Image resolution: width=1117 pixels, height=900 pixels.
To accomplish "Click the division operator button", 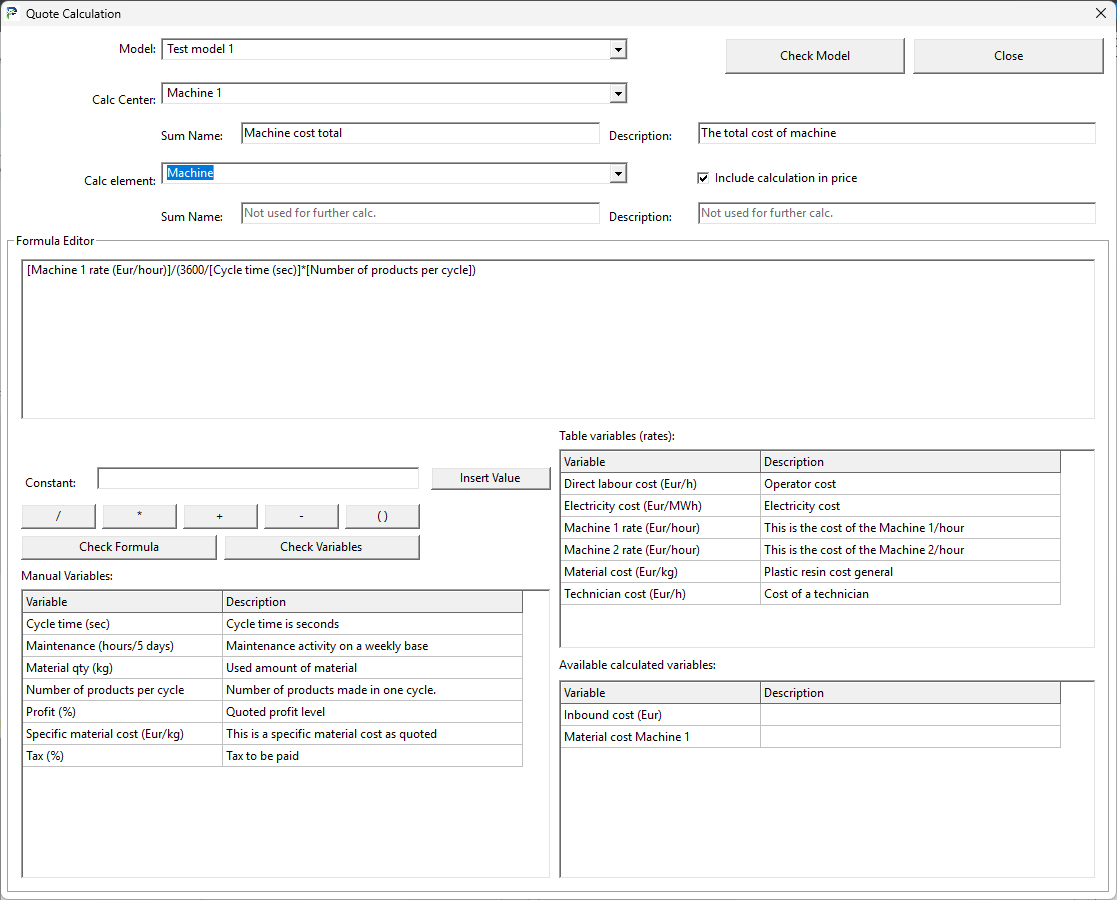I will click(59, 516).
